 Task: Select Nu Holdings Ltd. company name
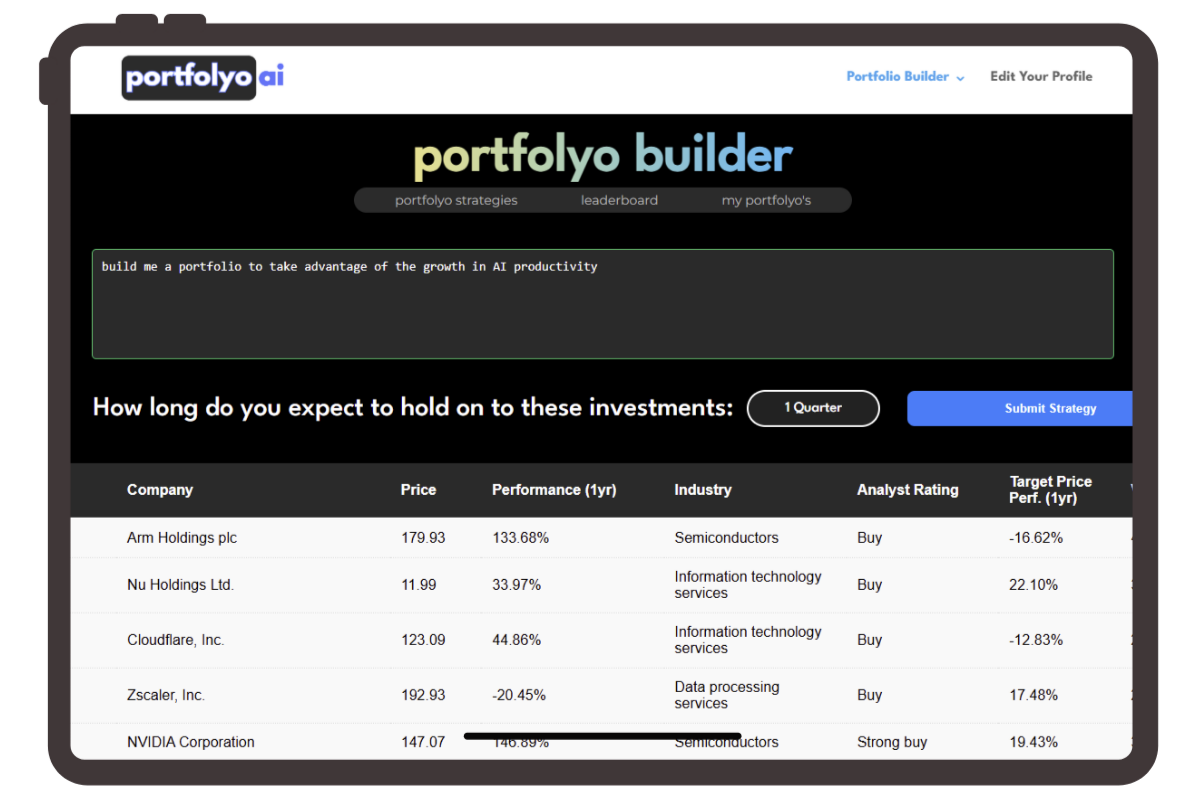click(x=180, y=585)
